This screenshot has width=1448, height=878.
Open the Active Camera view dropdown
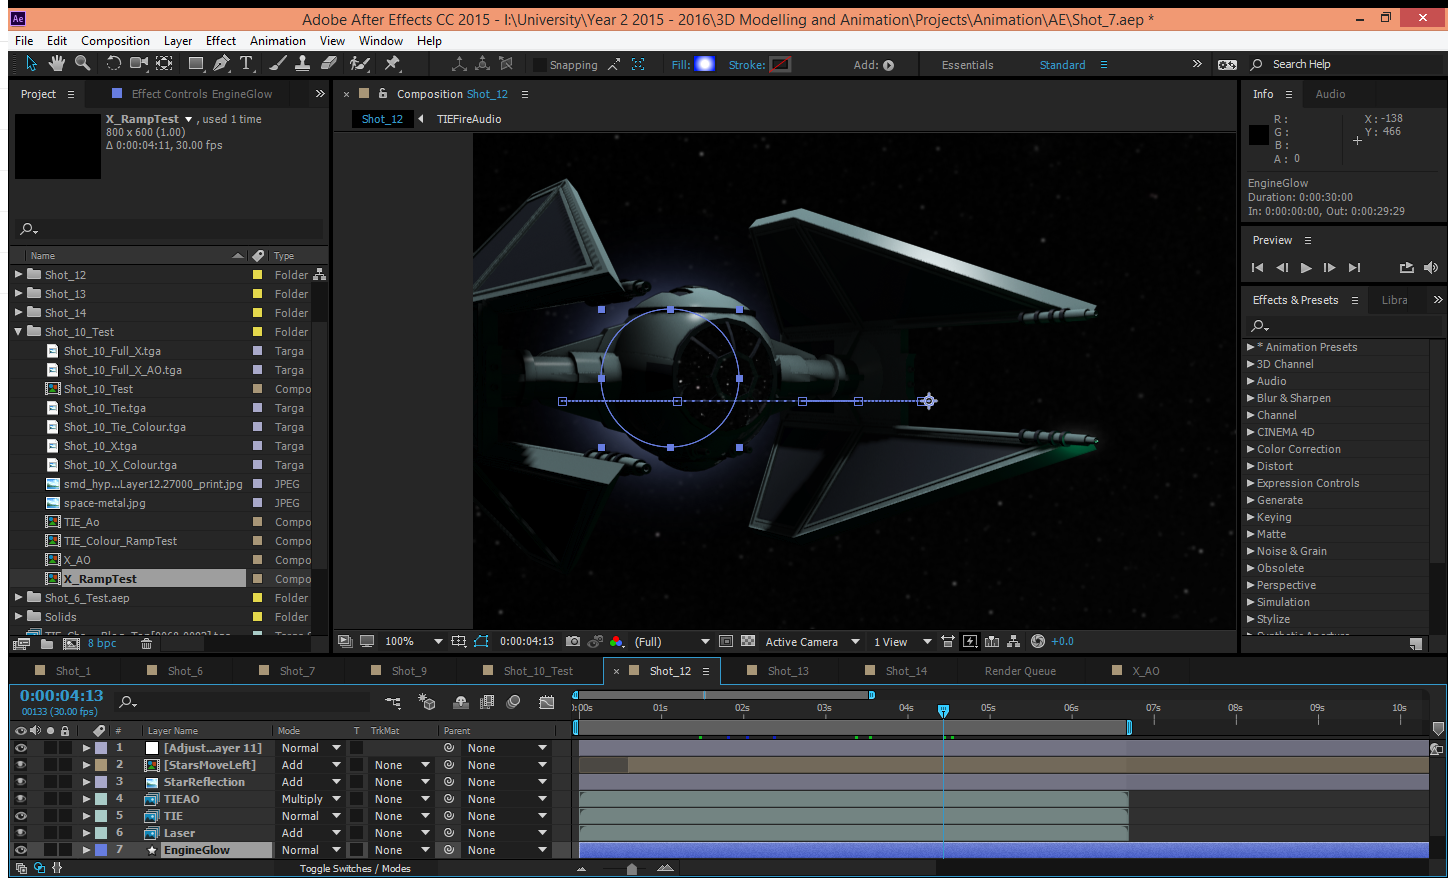point(812,642)
